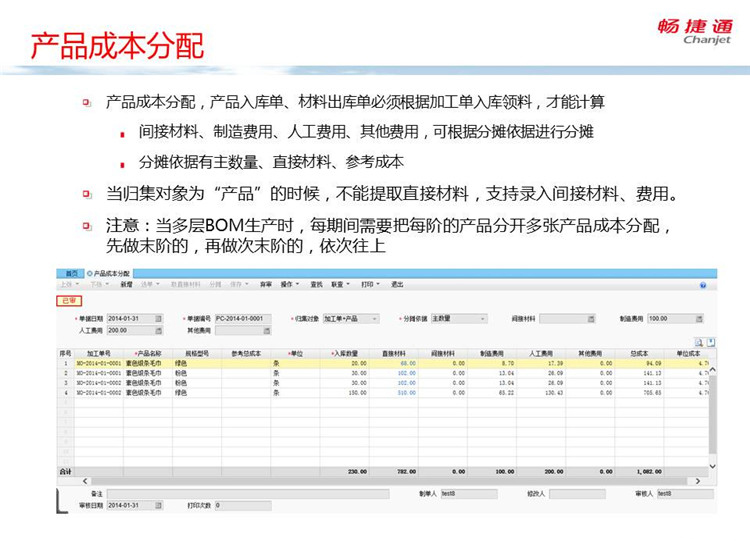750x542 pixels.
Task: Click the 审核人 field
Action: 685,494
